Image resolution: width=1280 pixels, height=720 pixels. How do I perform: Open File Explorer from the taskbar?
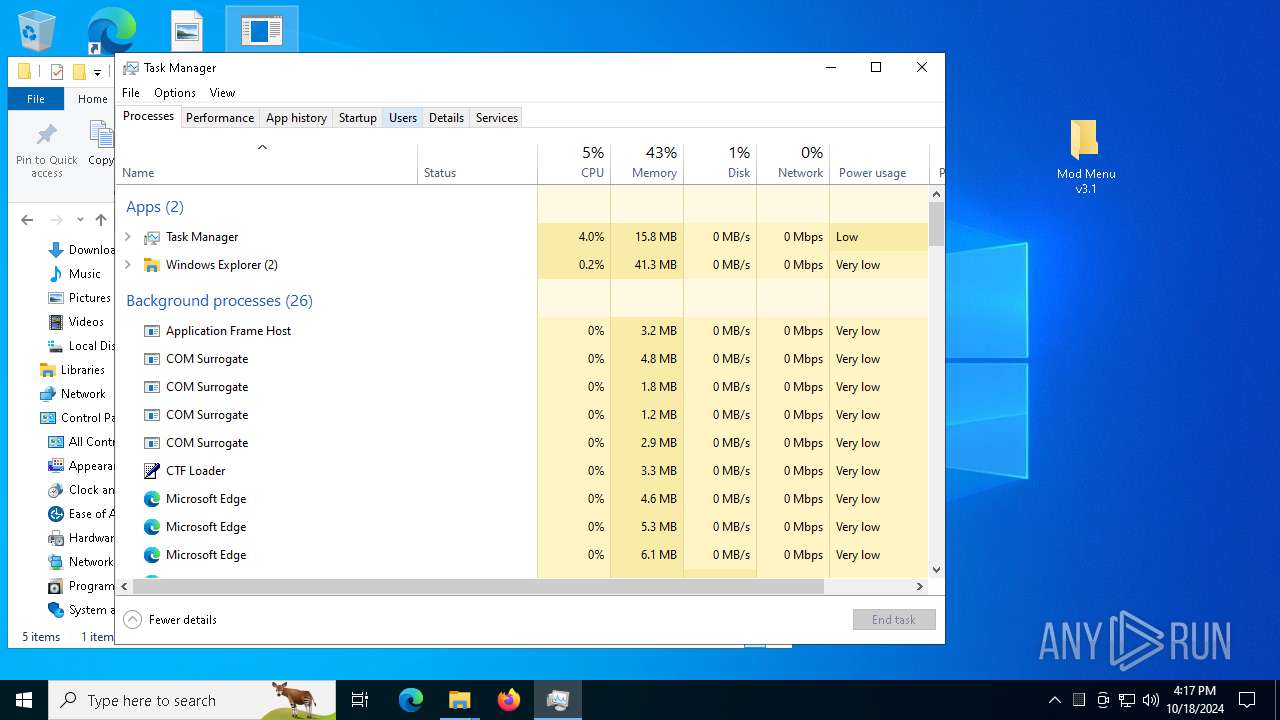click(460, 700)
